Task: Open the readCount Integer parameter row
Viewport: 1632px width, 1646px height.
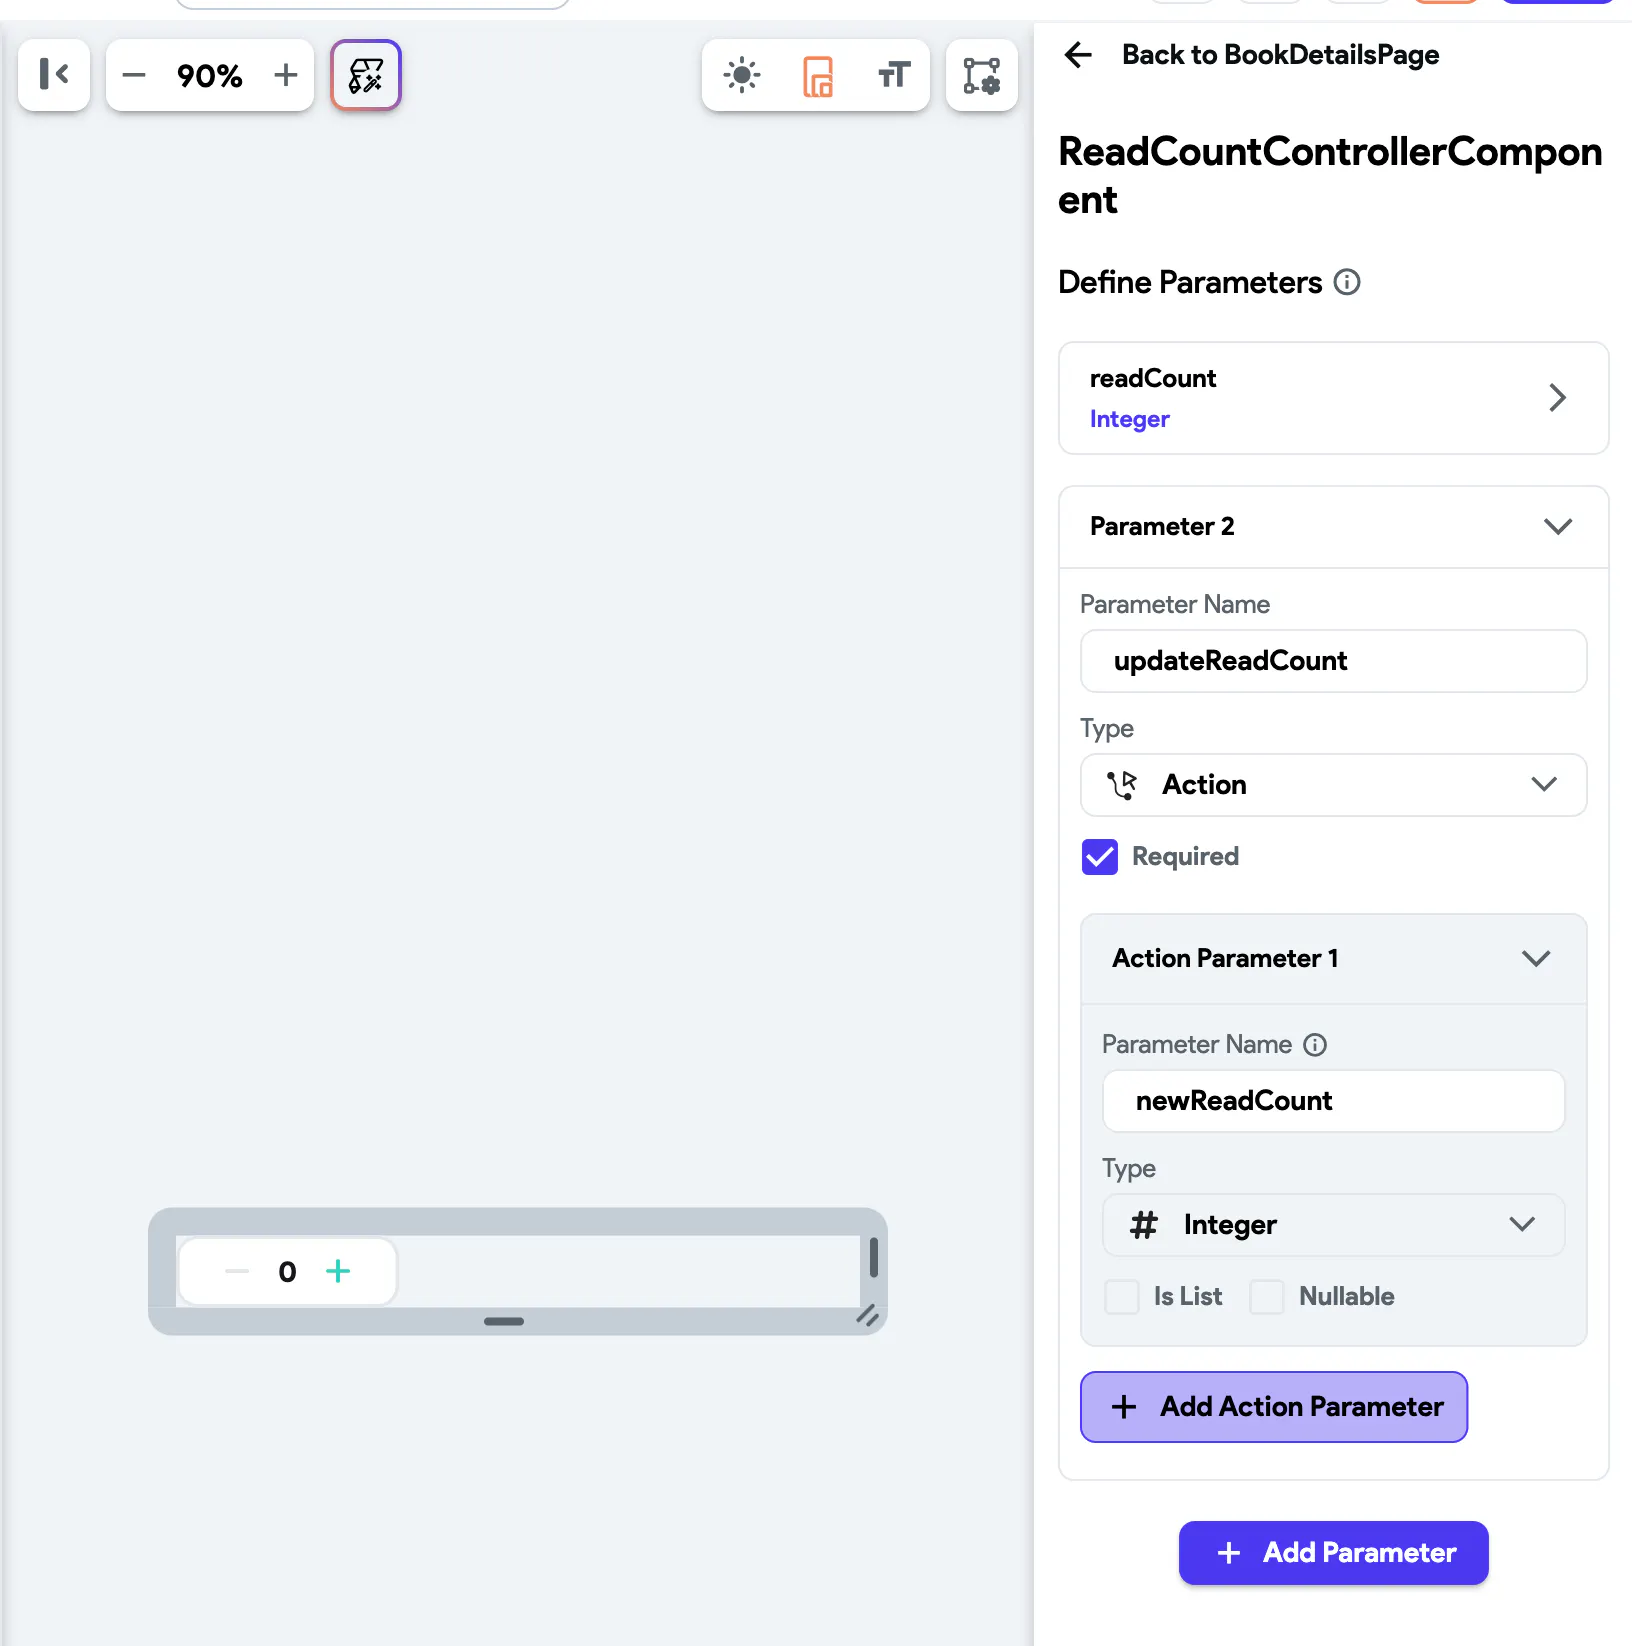Action: point(1333,398)
